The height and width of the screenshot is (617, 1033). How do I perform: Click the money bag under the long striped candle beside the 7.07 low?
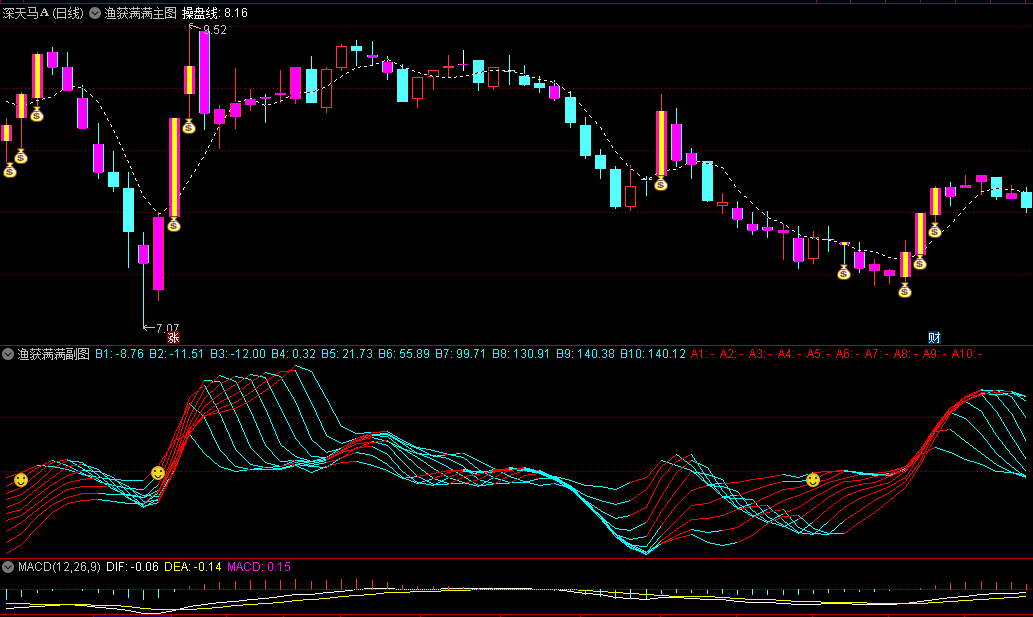(x=173, y=225)
